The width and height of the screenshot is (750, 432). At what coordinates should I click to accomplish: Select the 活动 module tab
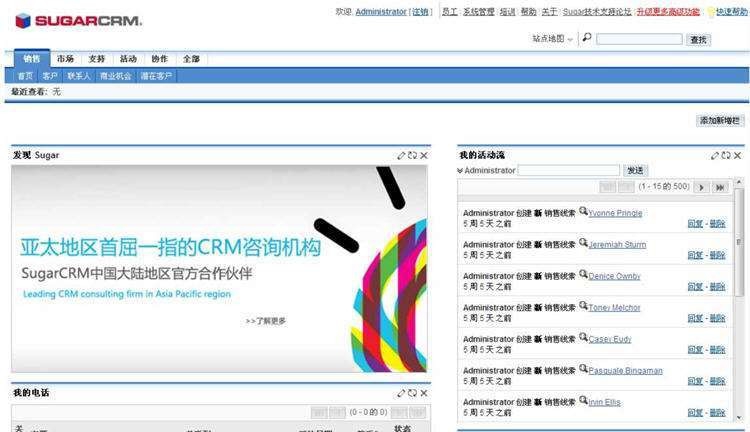point(128,59)
